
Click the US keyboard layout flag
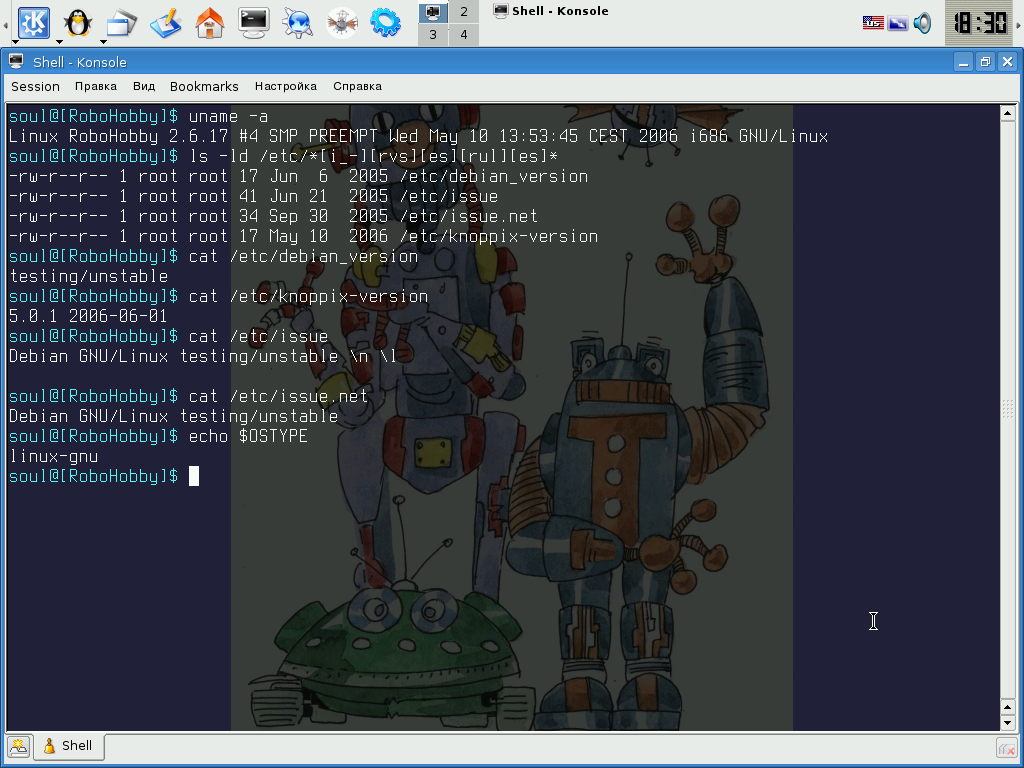coord(873,24)
